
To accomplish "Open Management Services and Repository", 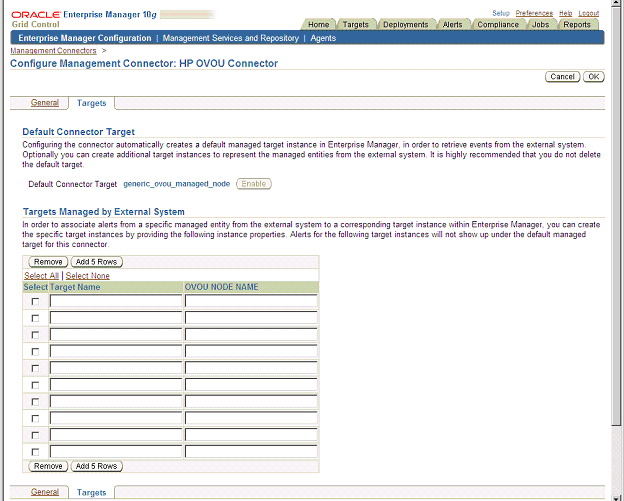I will click(230, 38).
